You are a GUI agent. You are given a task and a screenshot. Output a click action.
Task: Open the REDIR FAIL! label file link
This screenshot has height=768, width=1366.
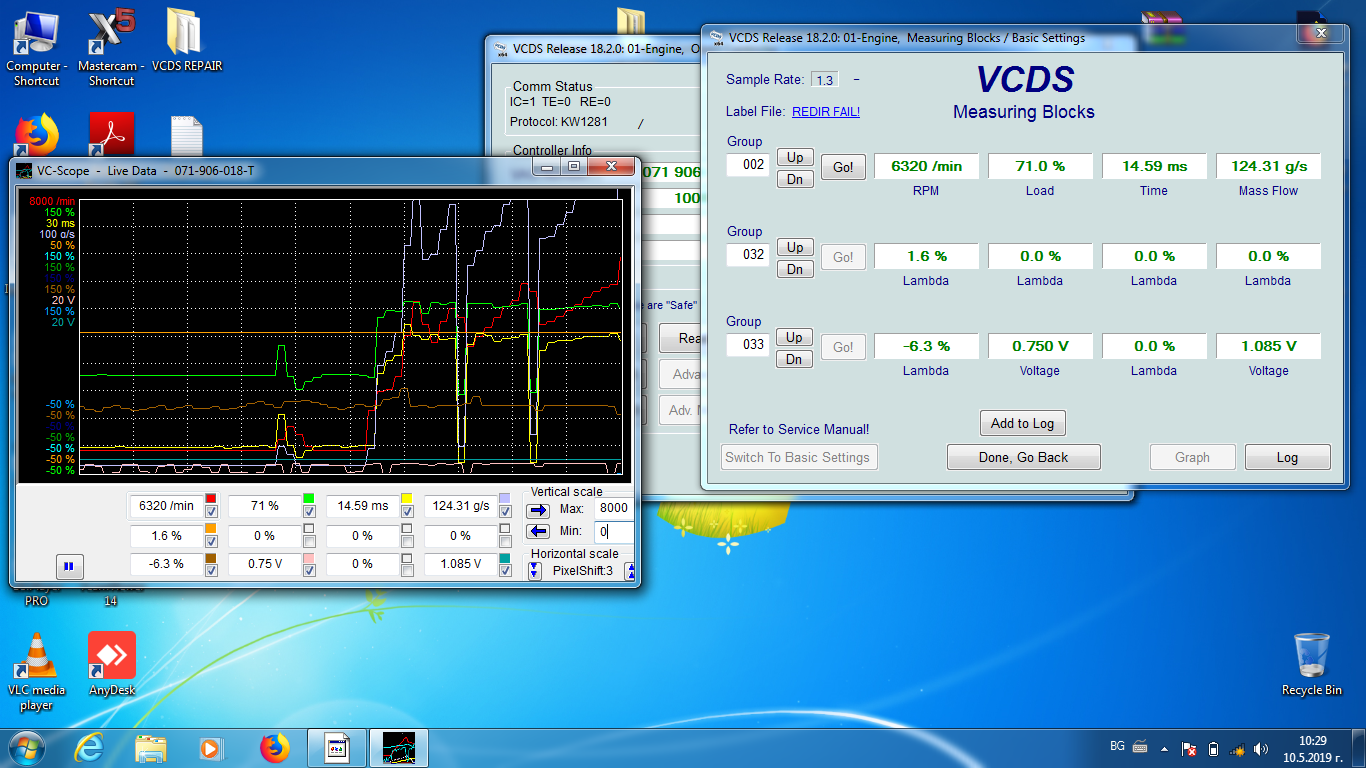[825, 112]
